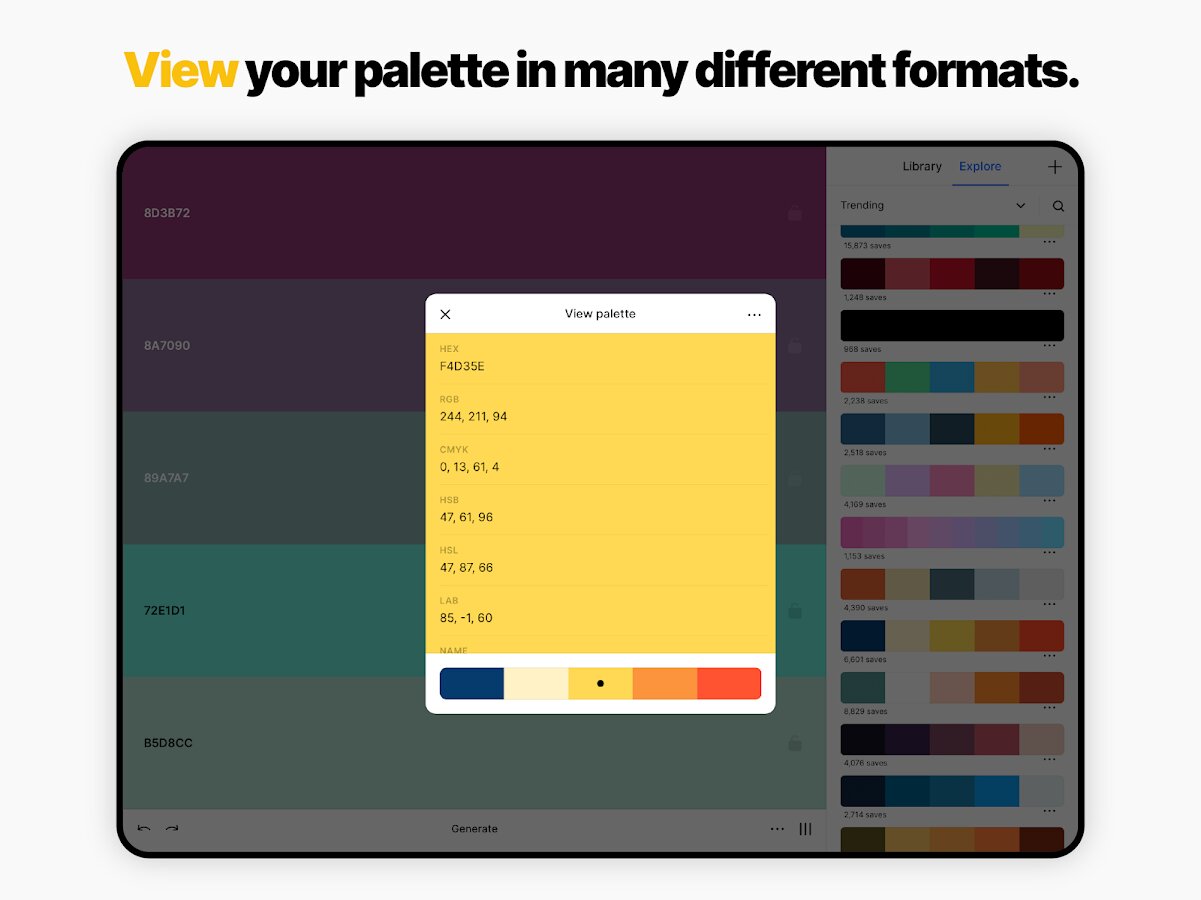Open options for 2,518 saves palette
The width and height of the screenshot is (1201, 900).
1050,450
